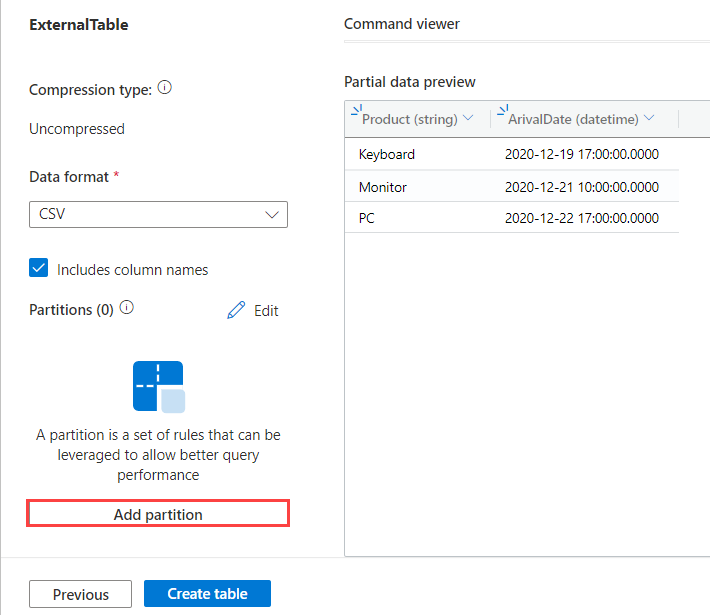Expand the ArivalDate (datetime) column chevron
This screenshot has height=615, width=710.
click(x=649, y=118)
